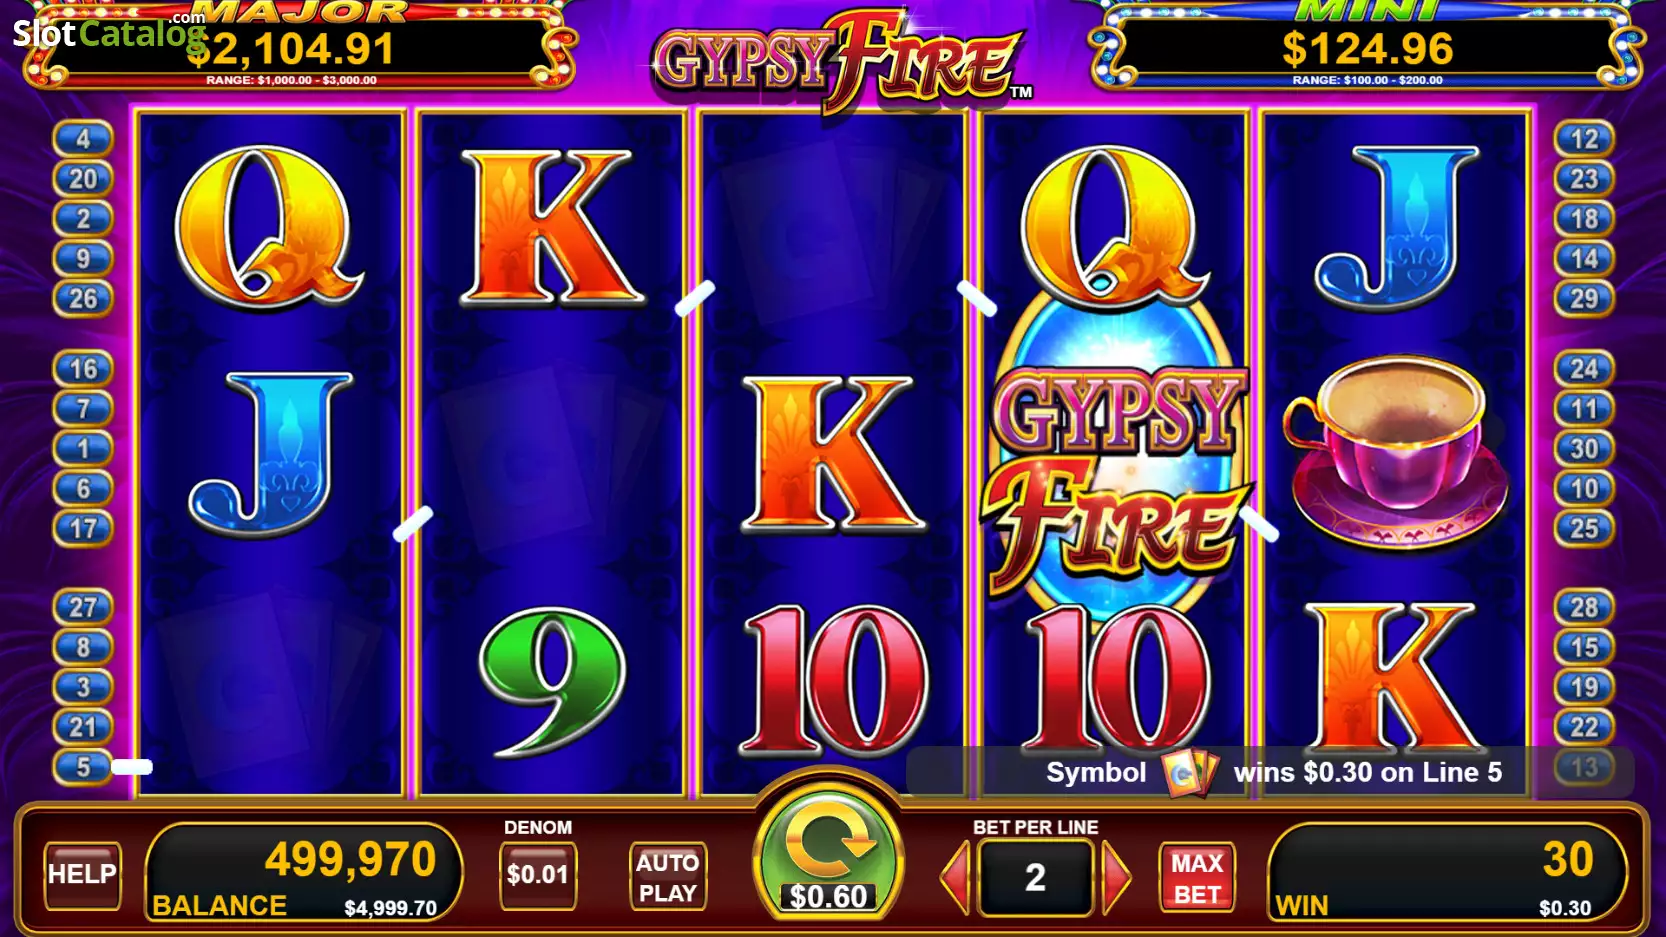Select payline number 12 indicator
1666x937 pixels.
(x=1584, y=139)
